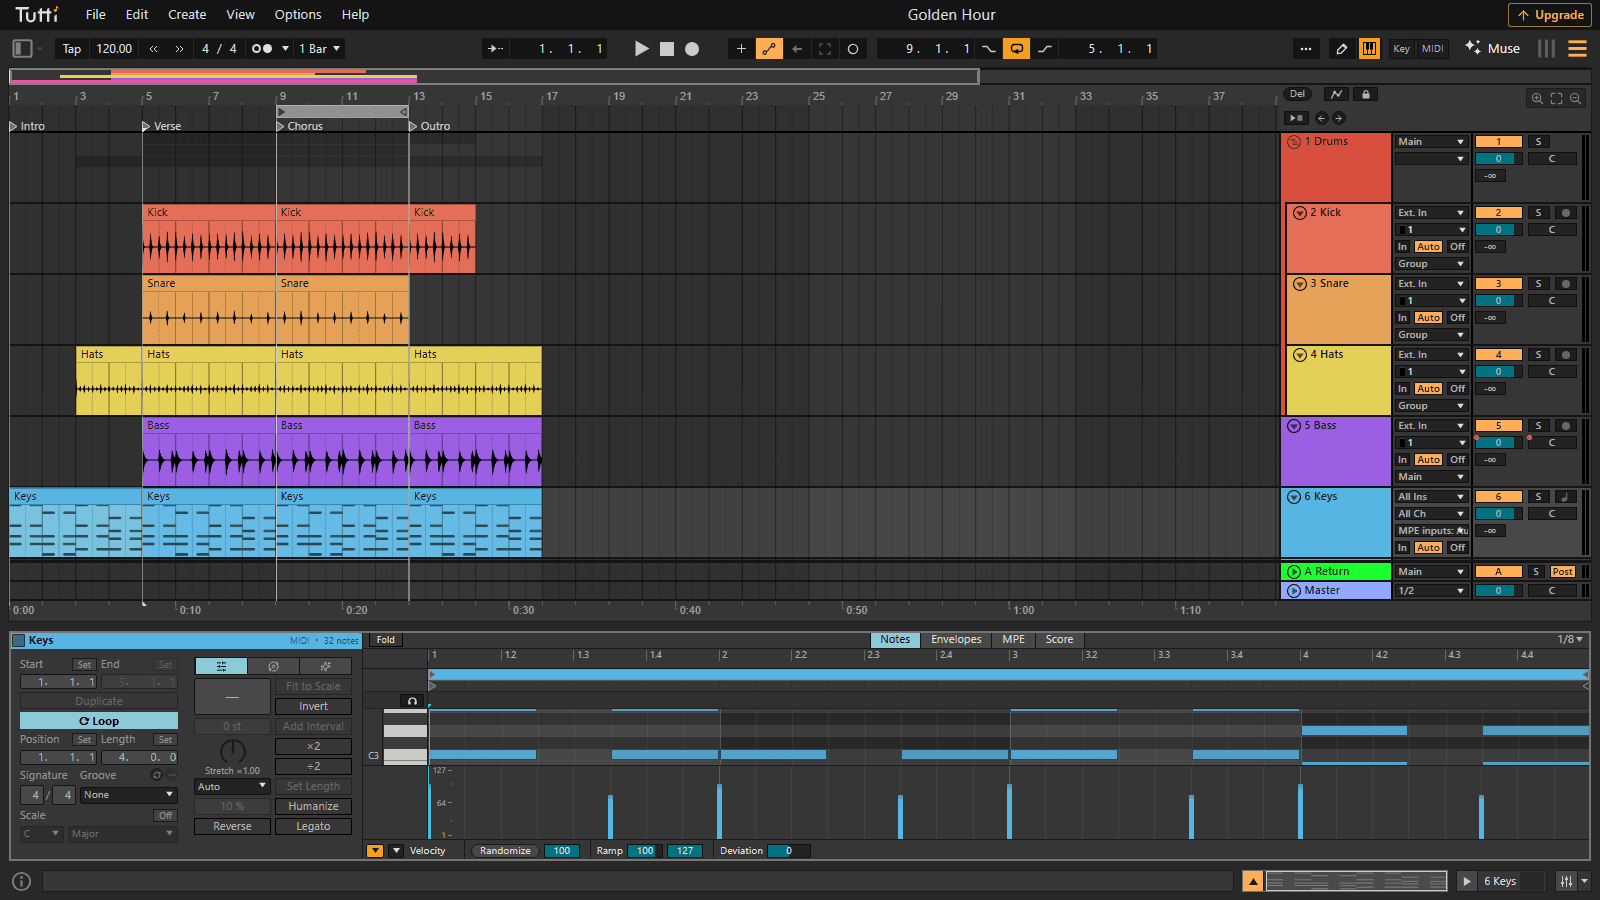This screenshot has width=1600, height=900.
Task: Click the Stop transport button
Action: point(667,48)
